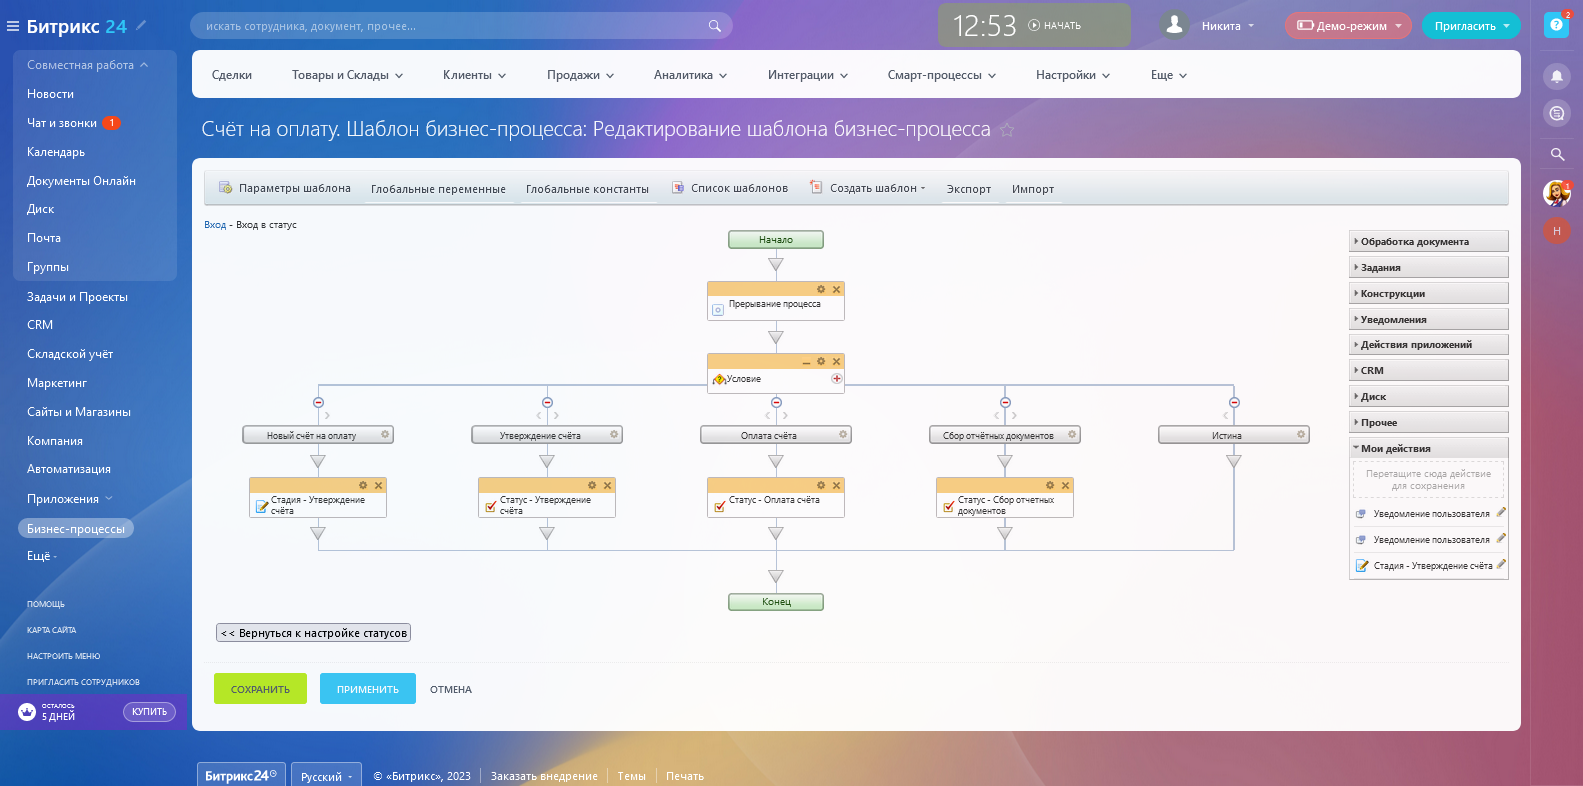Open Товары и Склады dropdown menu
Viewport: 1583px width, 786px height.
pyautogui.click(x=347, y=75)
